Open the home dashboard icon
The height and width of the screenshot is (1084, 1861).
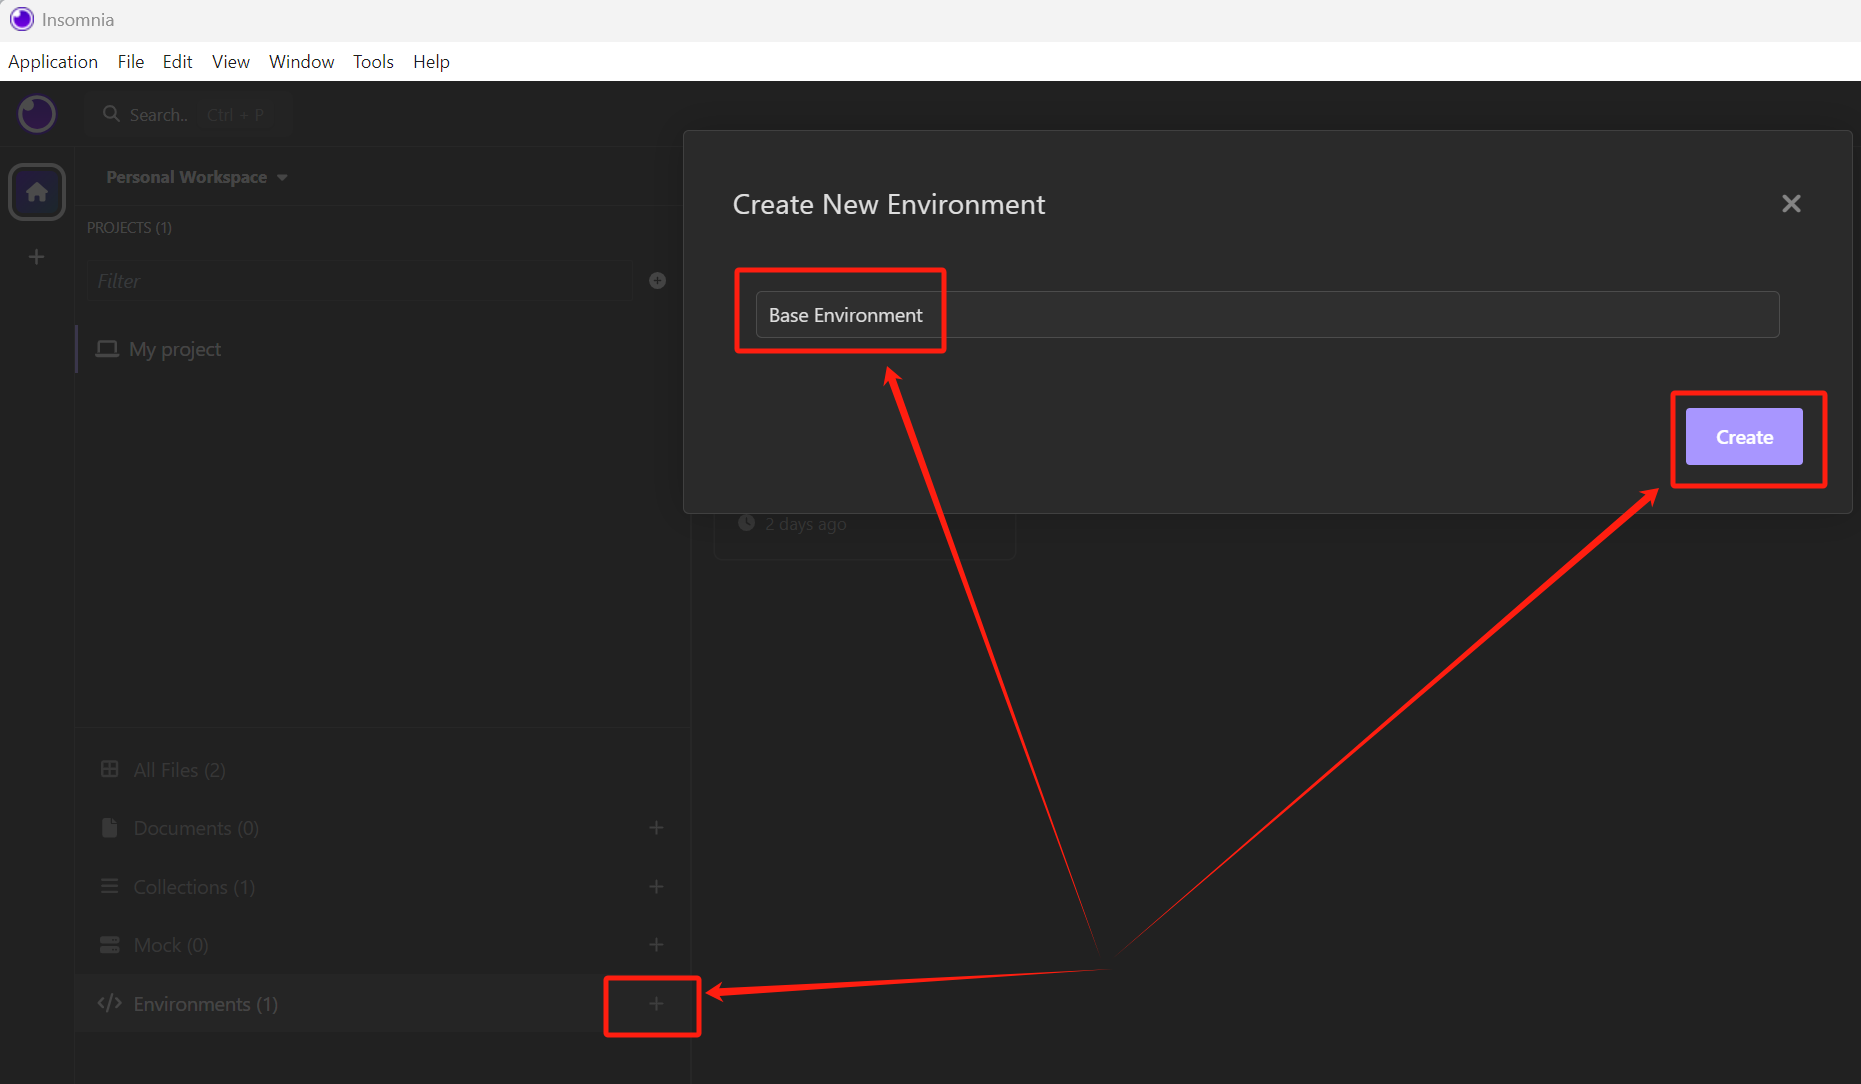pos(37,192)
